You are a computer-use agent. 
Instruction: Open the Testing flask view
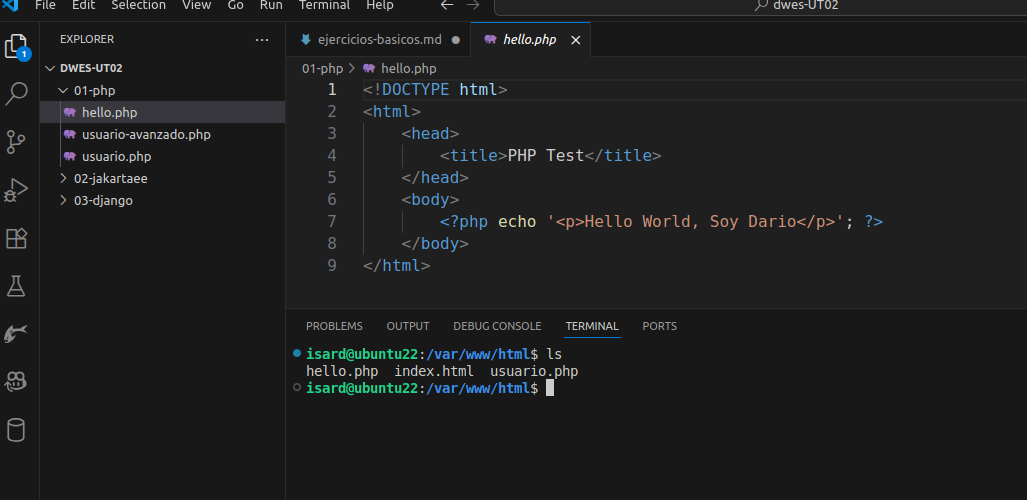coord(16,286)
